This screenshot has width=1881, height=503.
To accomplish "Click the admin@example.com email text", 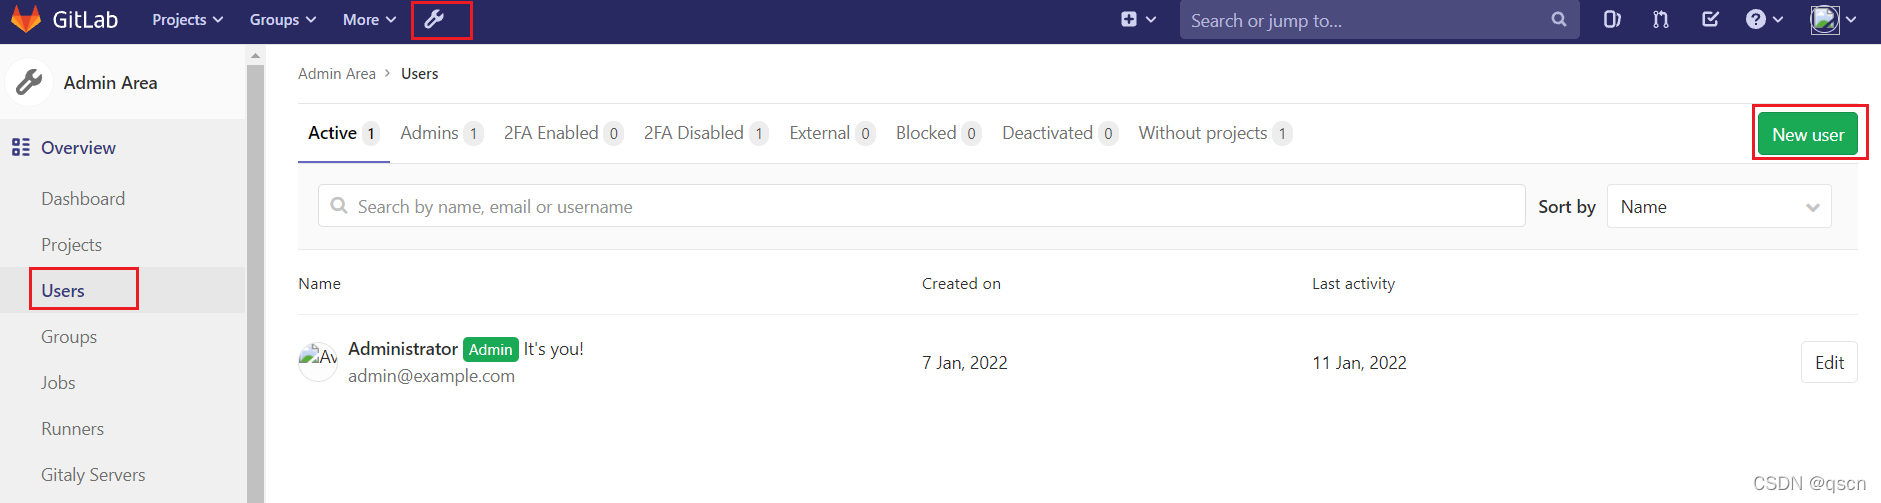I will click(431, 375).
